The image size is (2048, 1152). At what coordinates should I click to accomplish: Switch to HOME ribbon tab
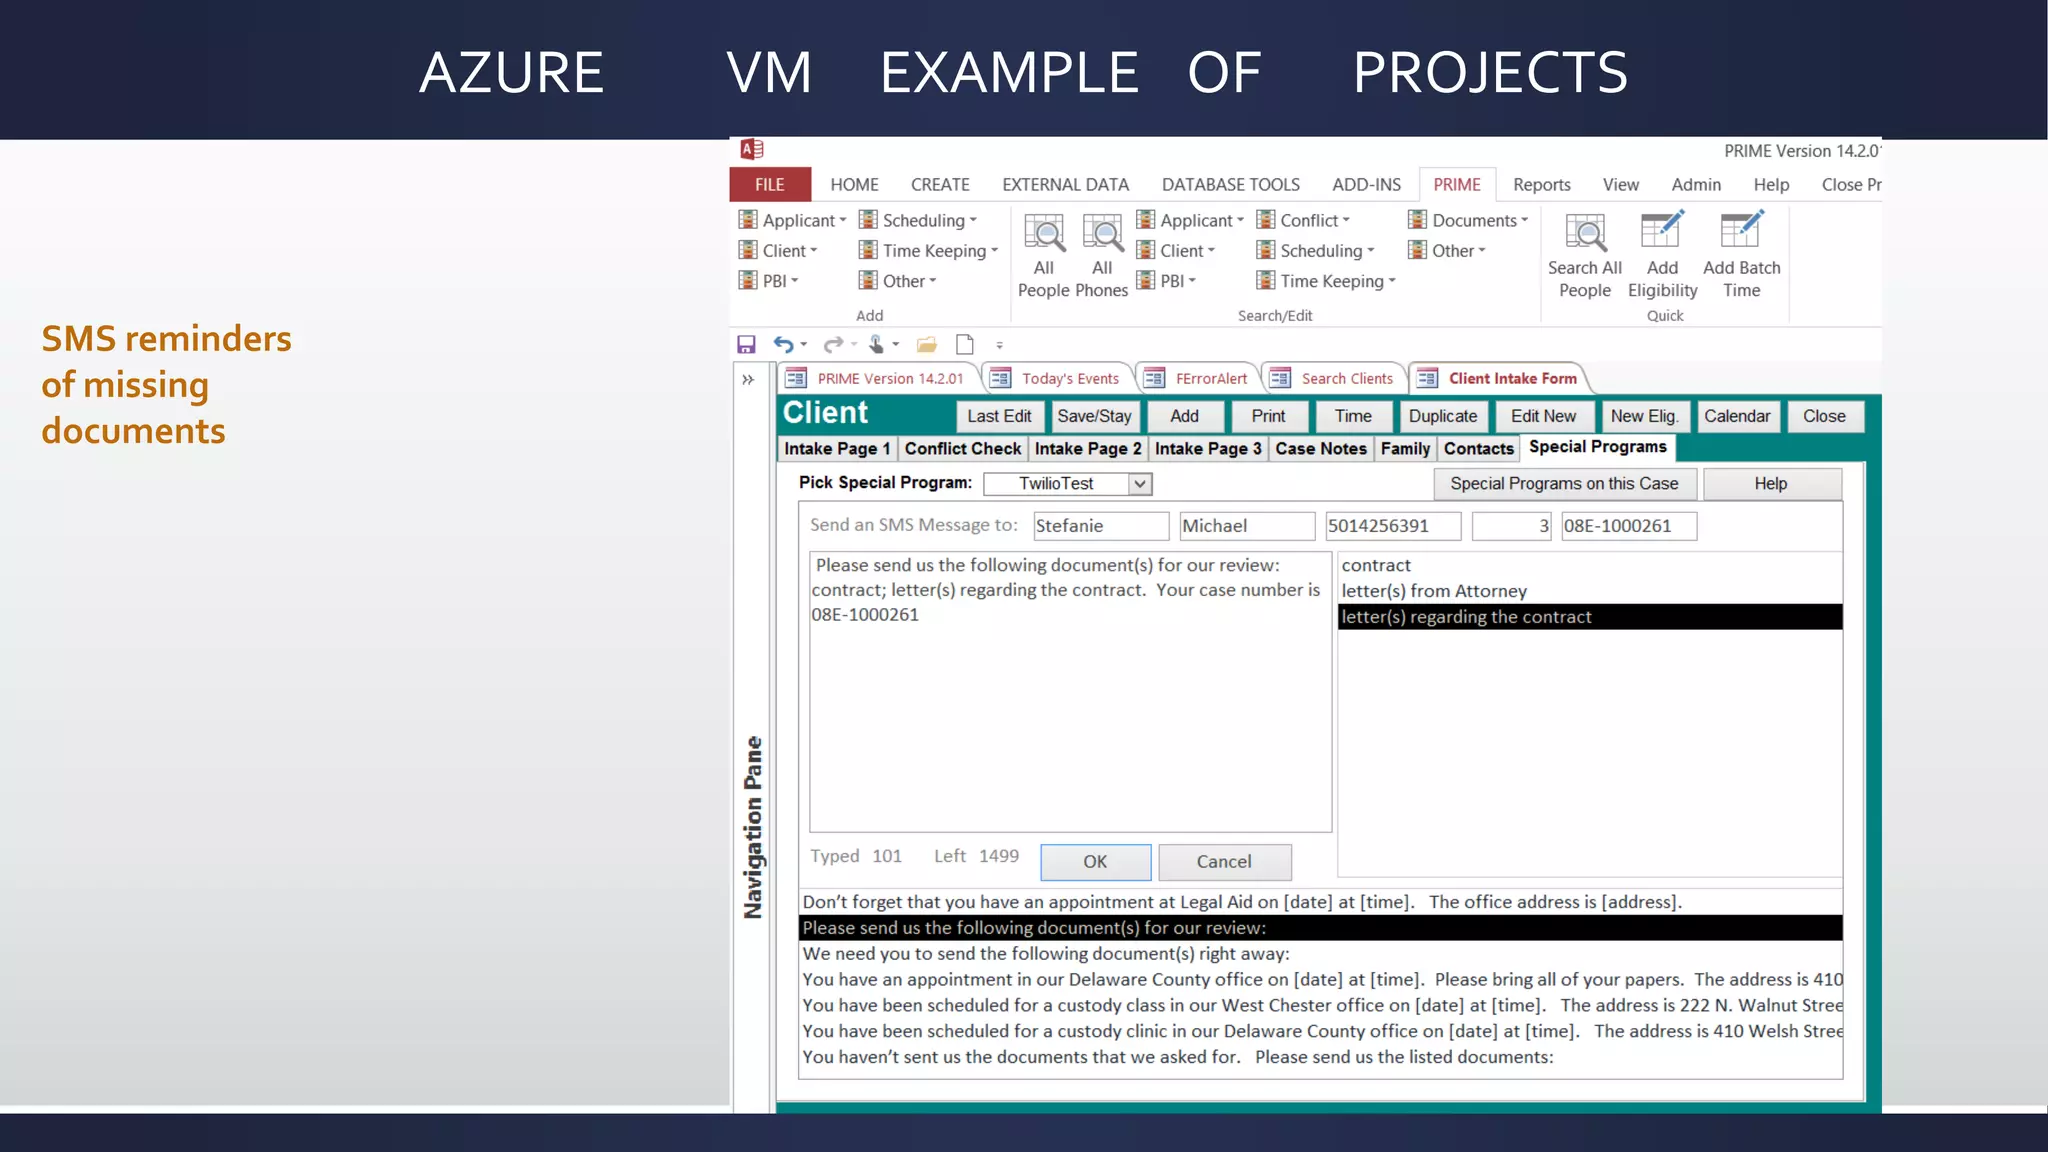854,185
